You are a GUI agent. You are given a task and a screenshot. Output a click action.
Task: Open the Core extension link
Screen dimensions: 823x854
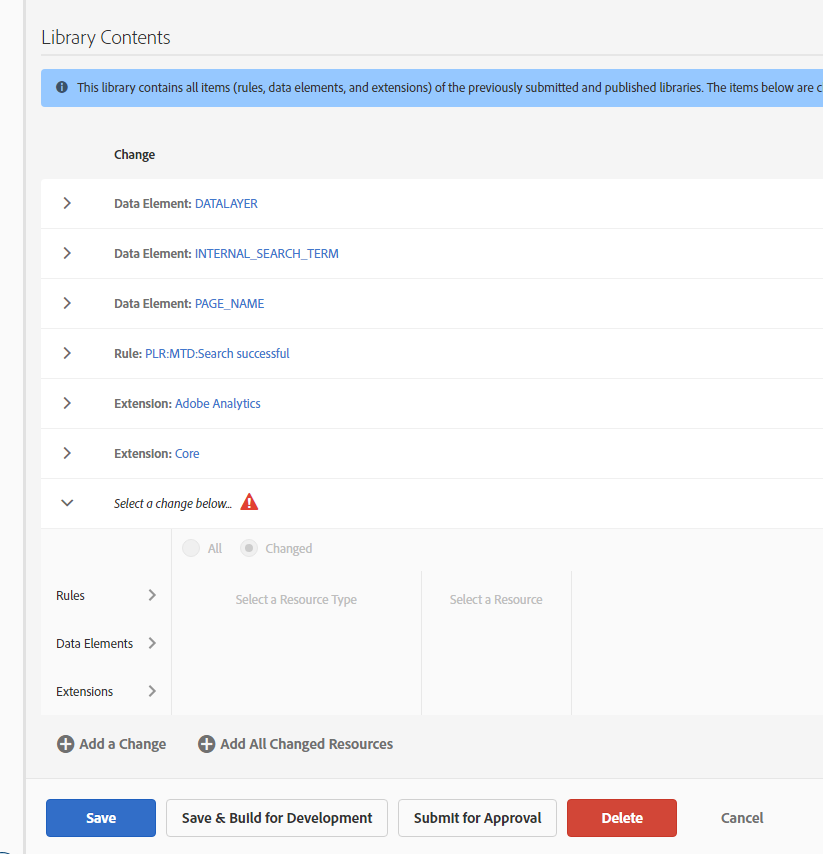(x=187, y=453)
